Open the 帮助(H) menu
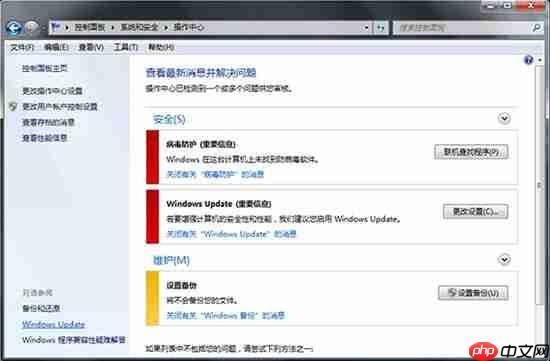The image size is (550, 361). click(161, 47)
